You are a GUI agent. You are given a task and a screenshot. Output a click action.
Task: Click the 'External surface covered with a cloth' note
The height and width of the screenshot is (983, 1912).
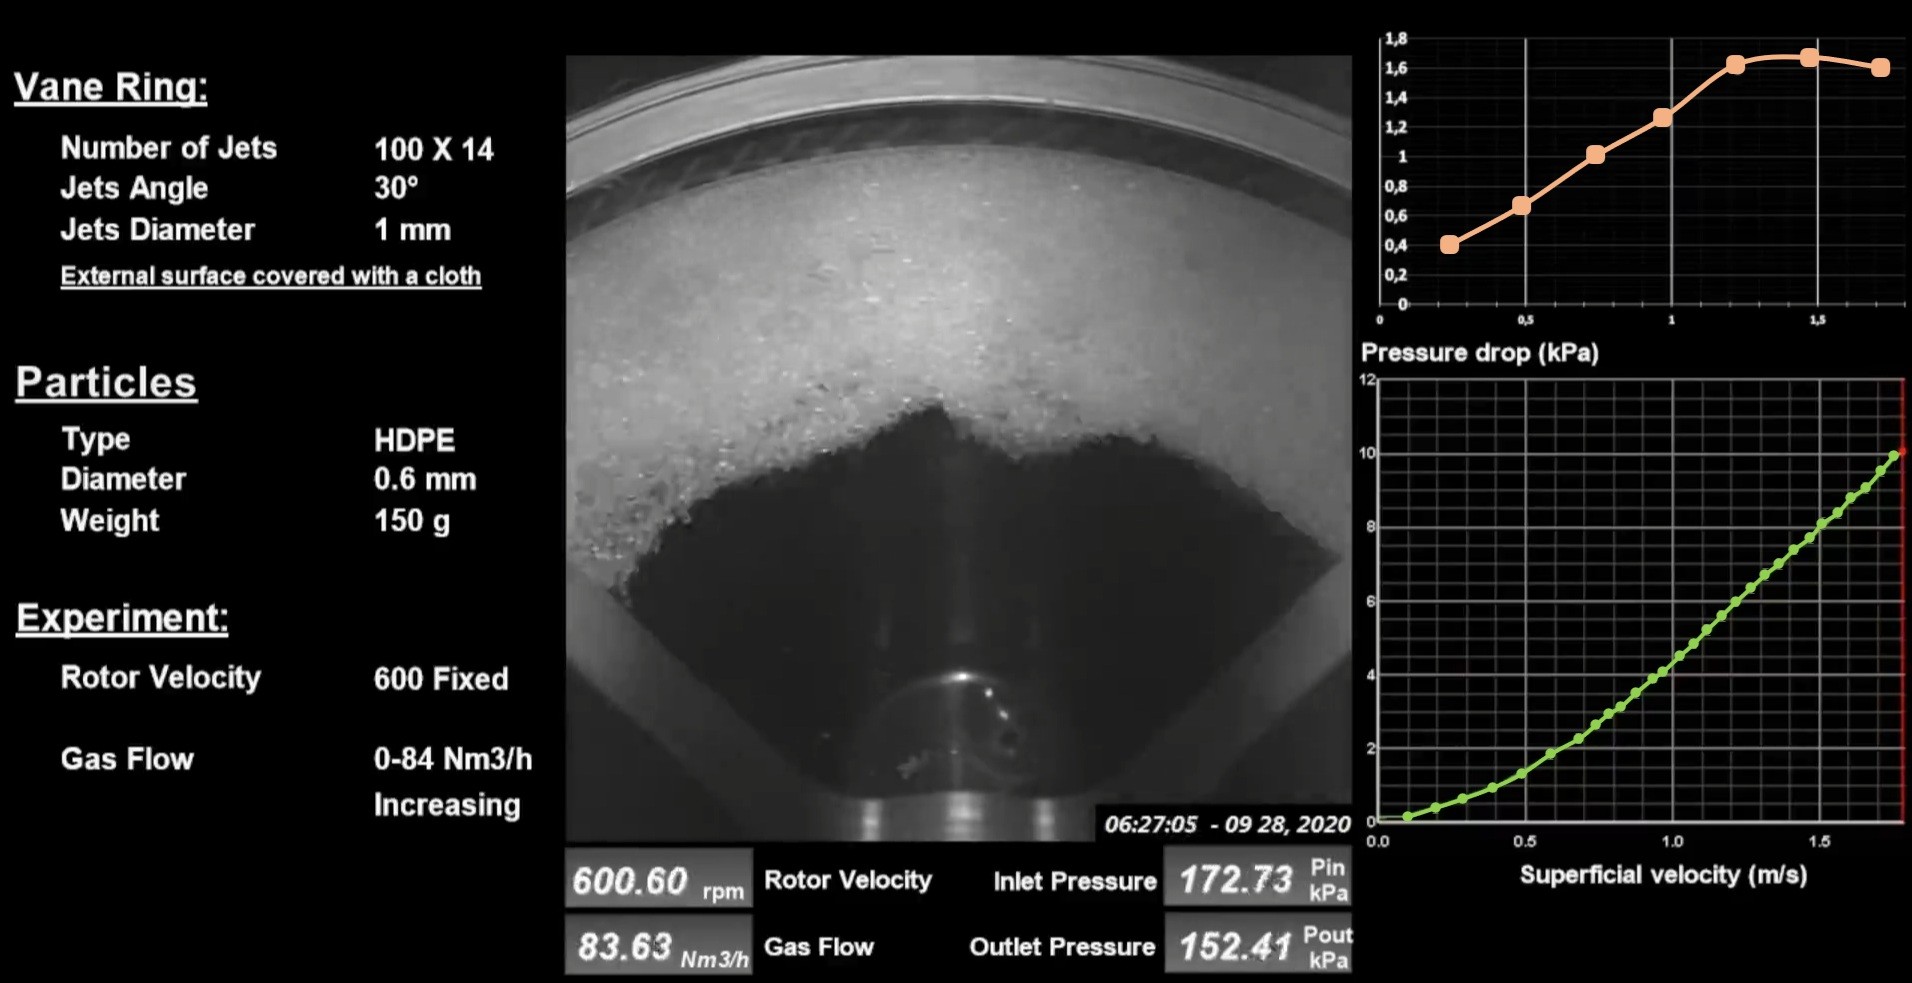pos(270,276)
